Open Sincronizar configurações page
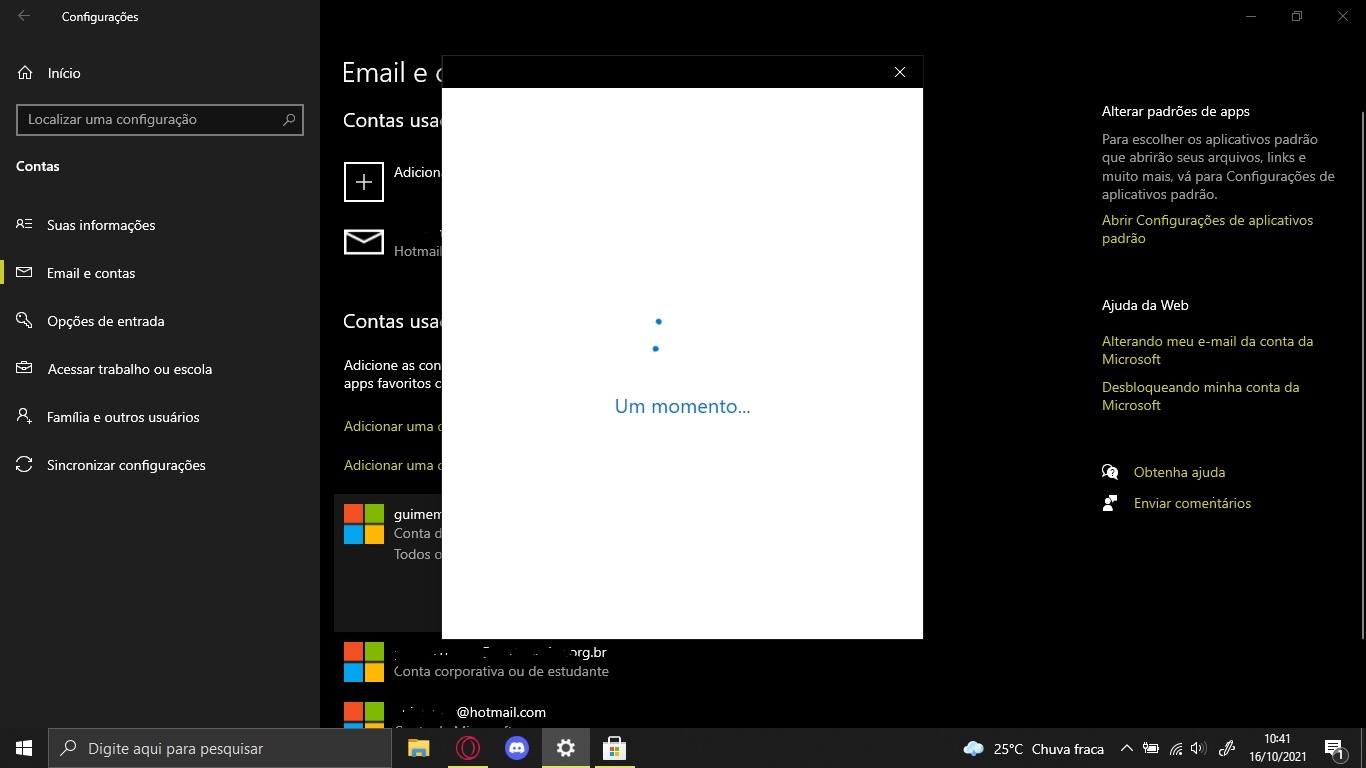Viewport: 1366px width, 768px height. point(160,465)
